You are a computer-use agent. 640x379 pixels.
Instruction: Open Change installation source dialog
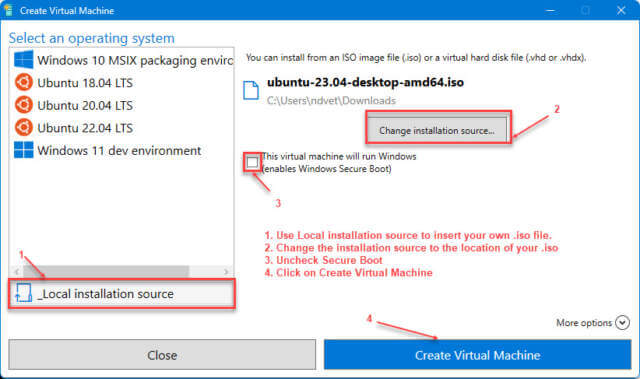(437, 131)
